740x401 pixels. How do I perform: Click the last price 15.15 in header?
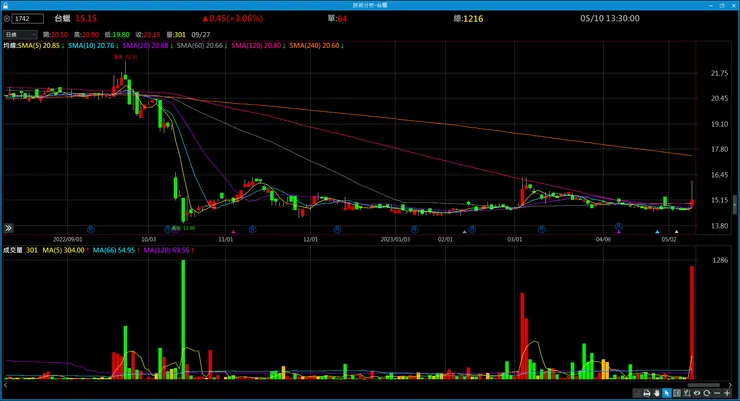(x=86, y=18)
